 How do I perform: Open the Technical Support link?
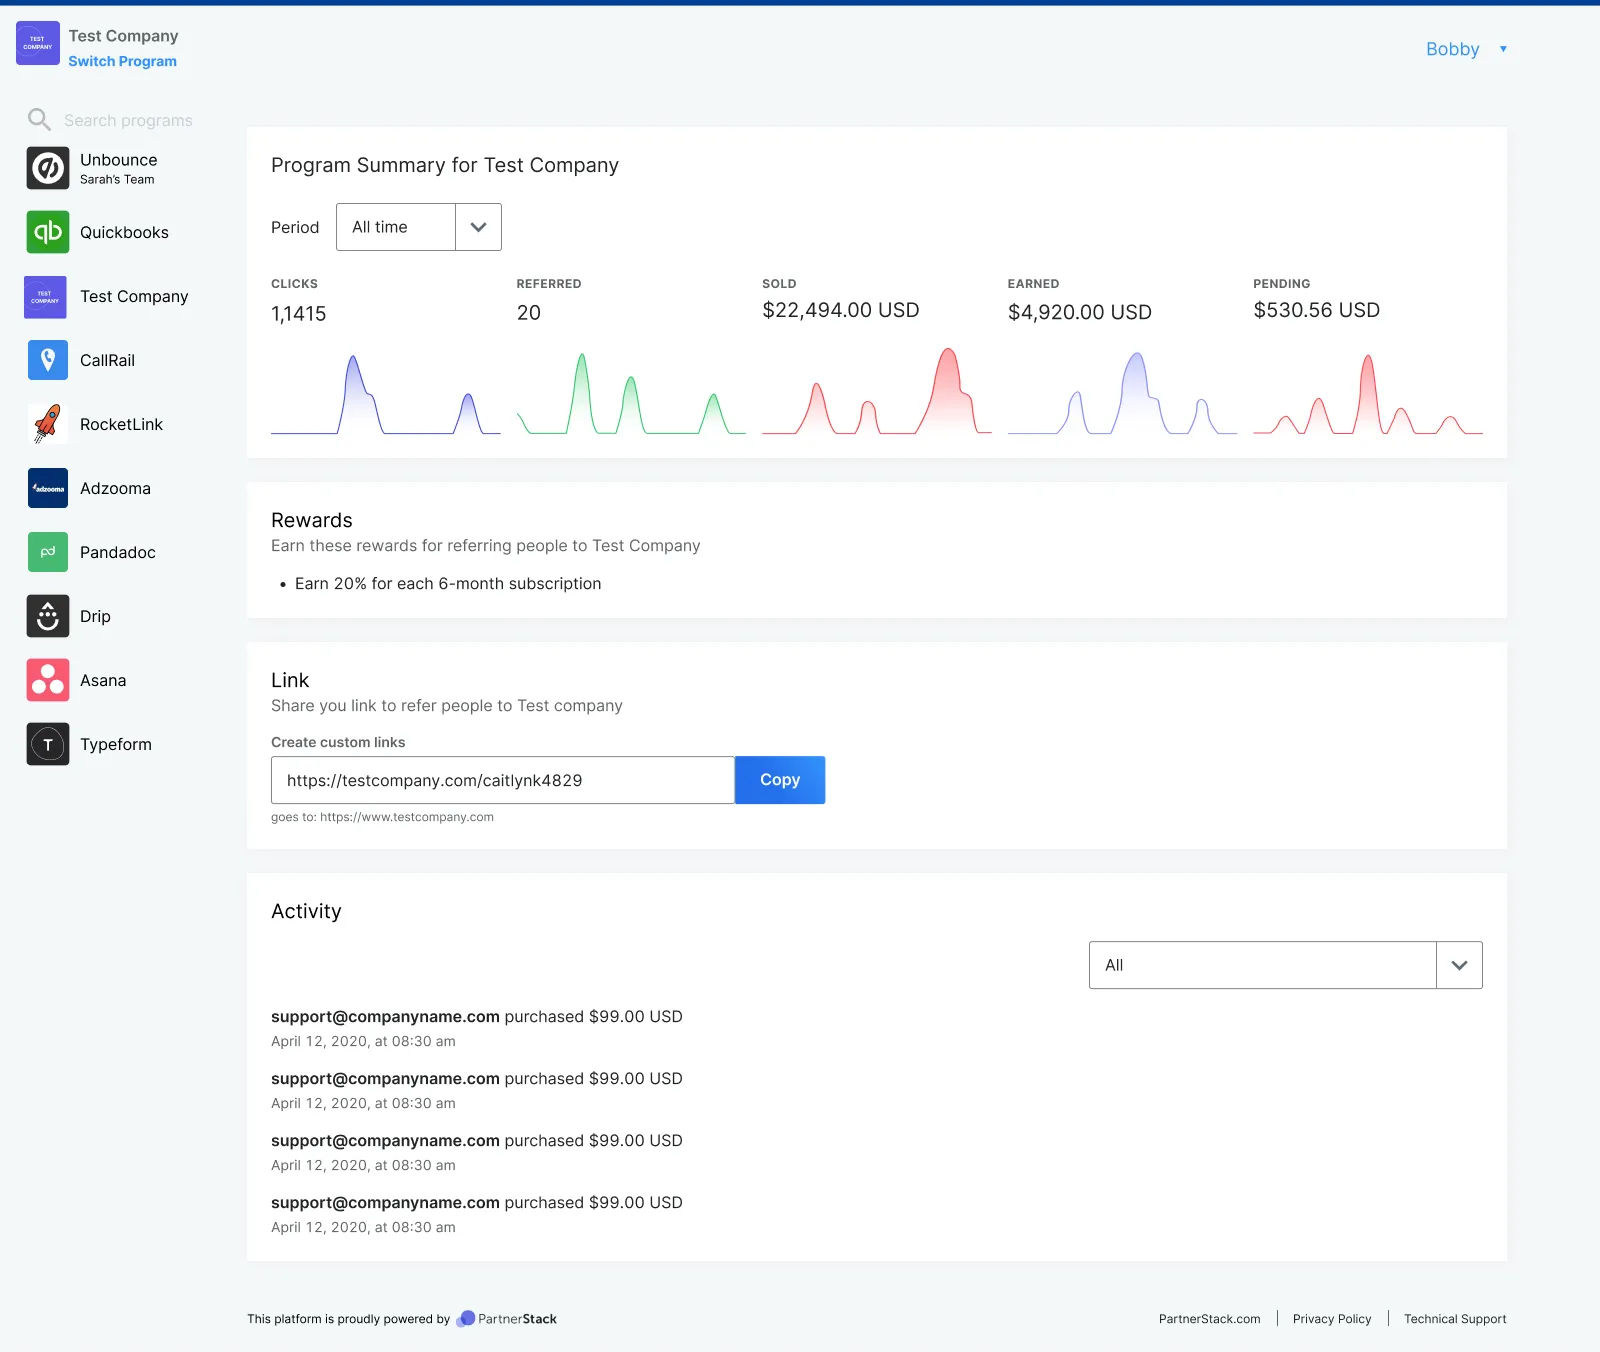pyautogui.click(x=1455, y=1319)
